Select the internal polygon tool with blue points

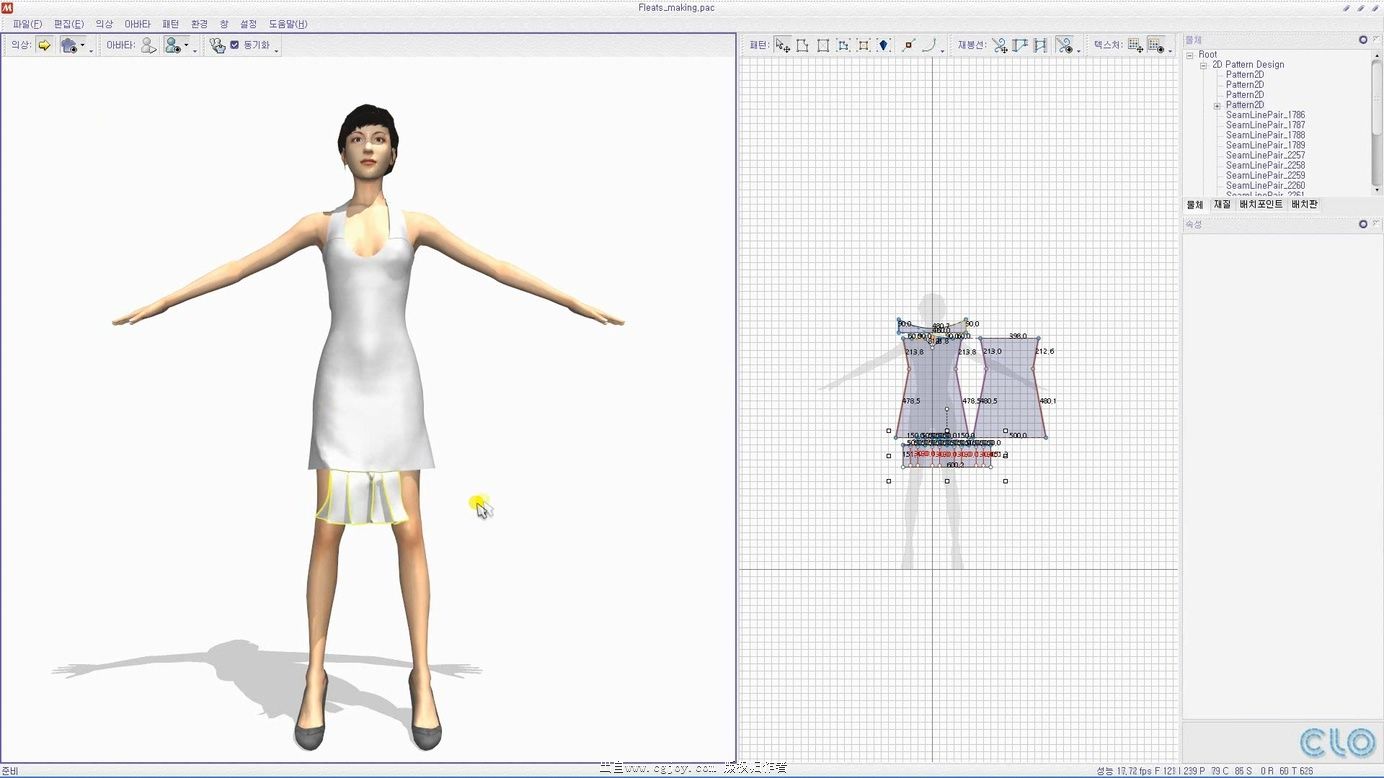coord(843,45)
